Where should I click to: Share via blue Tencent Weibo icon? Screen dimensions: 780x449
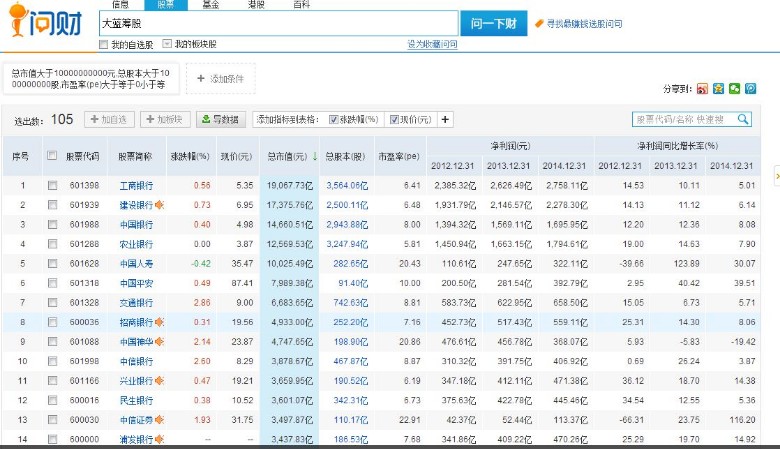[x=751, y=89]
